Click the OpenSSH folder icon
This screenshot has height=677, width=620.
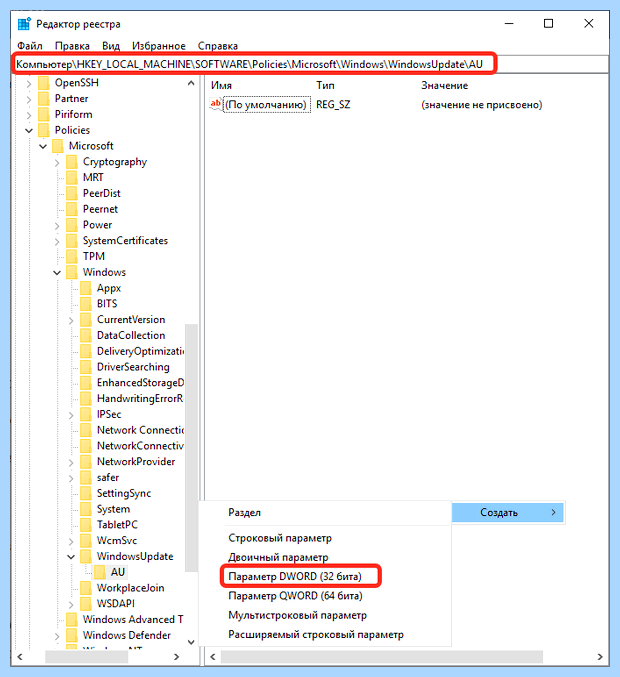click(x=44, y=83)
